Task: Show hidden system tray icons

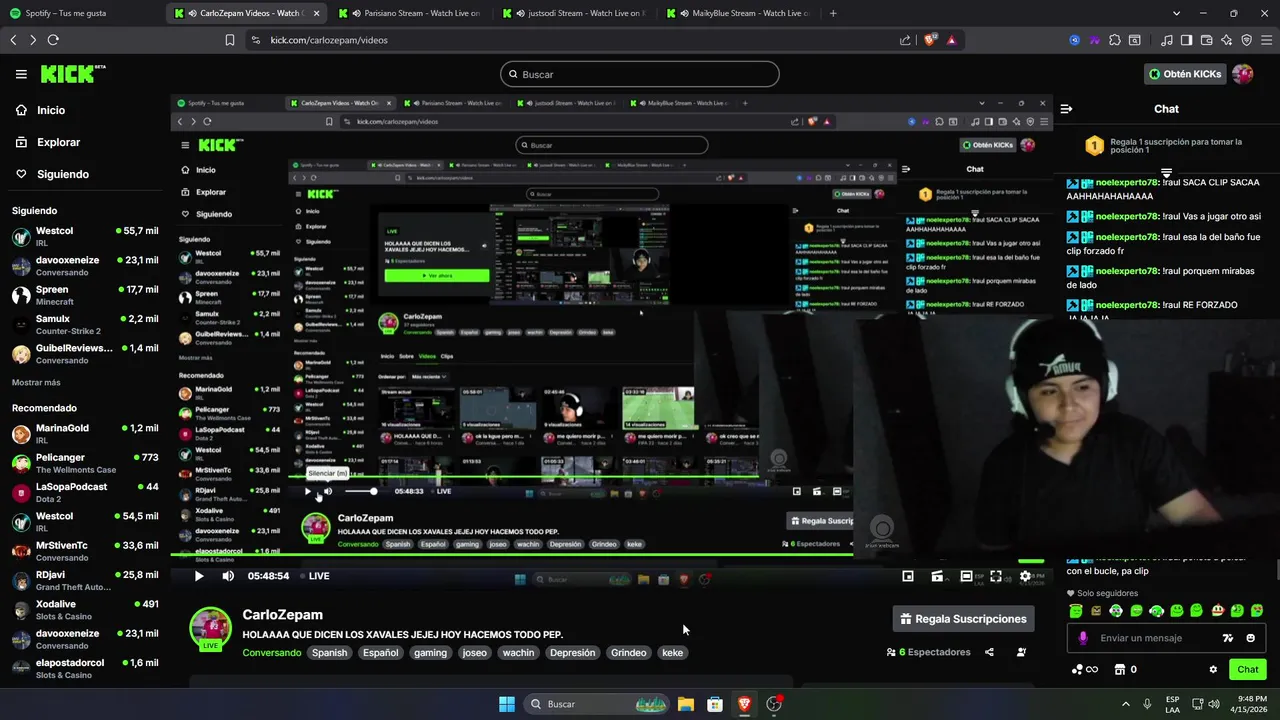Action: [1125, 704]
